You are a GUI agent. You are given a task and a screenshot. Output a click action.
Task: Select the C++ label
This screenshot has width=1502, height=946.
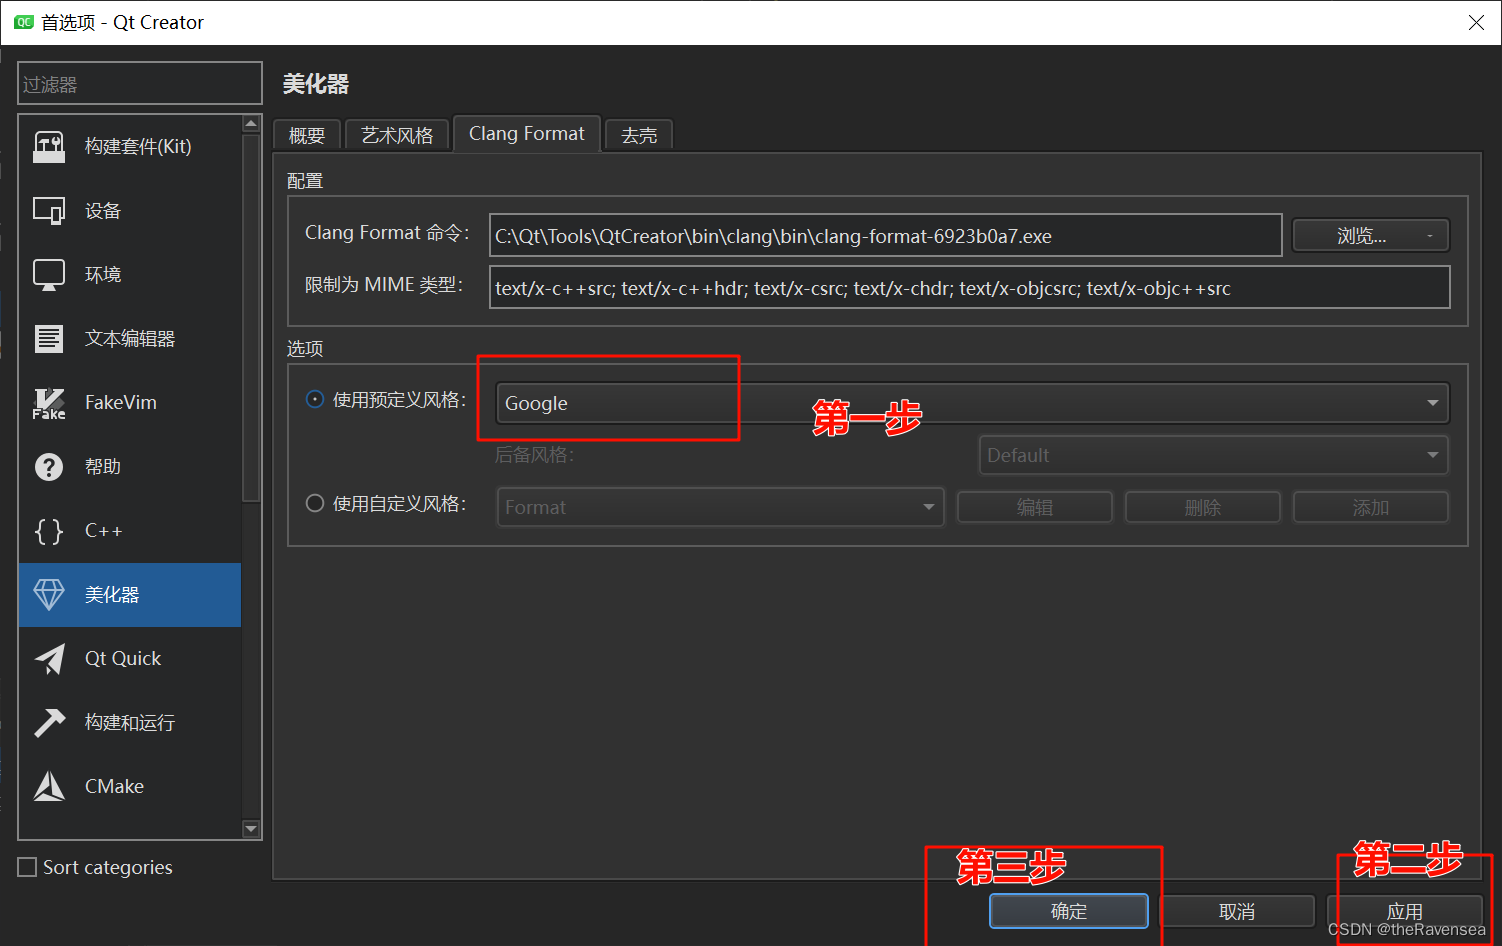104,531
